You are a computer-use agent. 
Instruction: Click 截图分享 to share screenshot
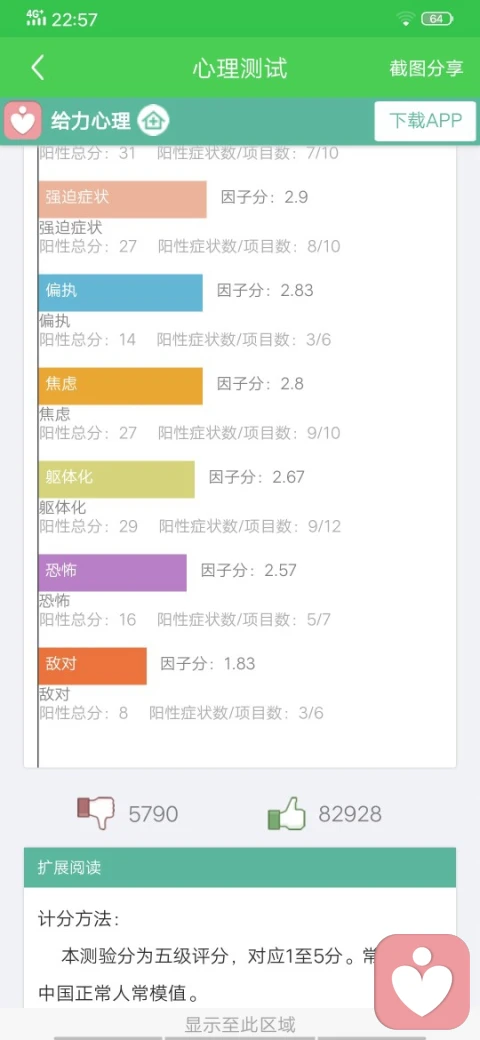pos(426,68)
